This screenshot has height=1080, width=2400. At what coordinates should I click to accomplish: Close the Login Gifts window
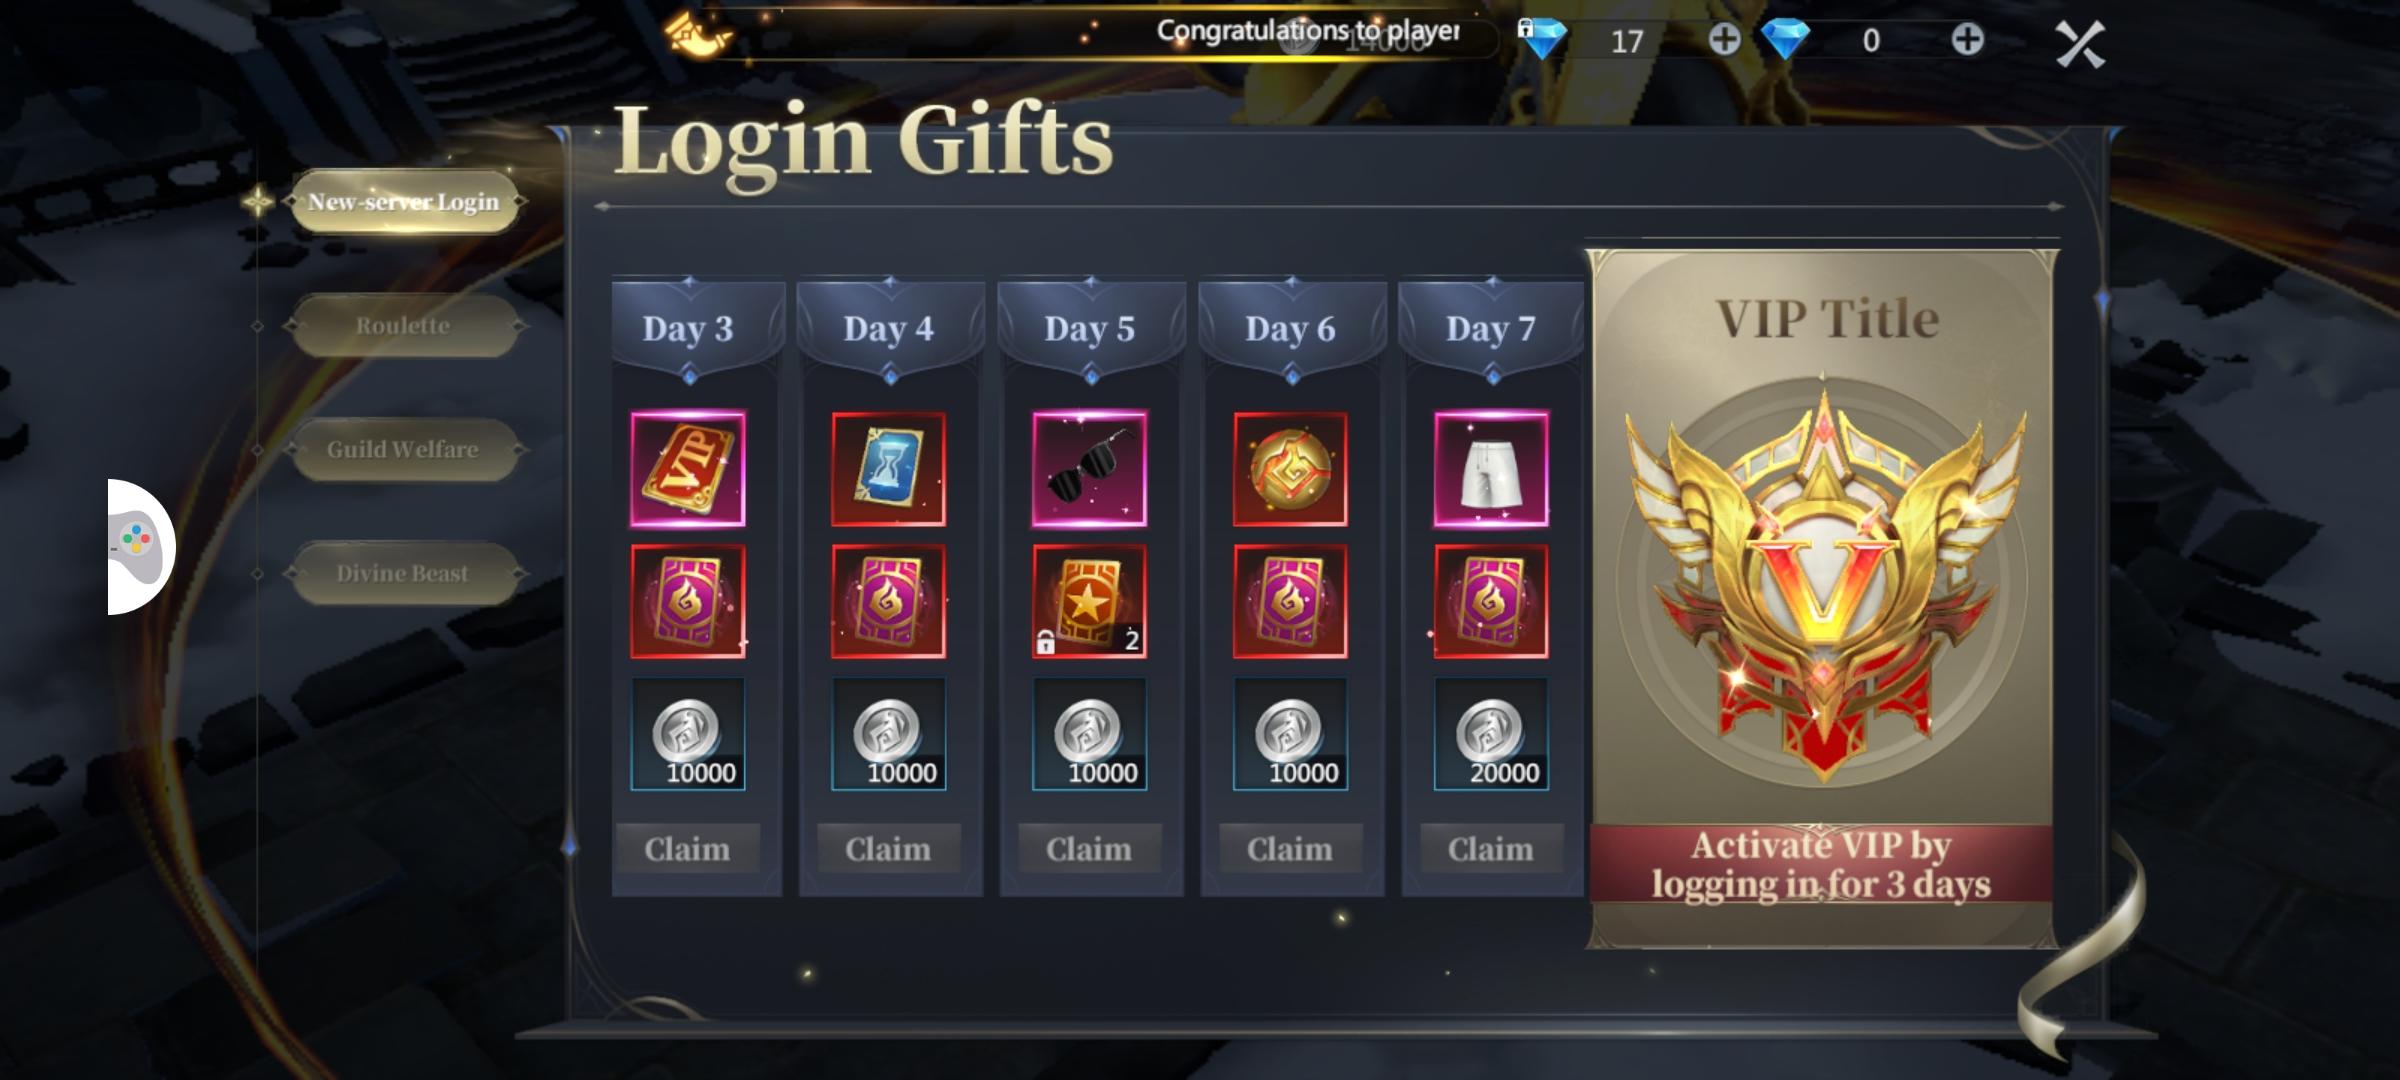[2080, 44]
